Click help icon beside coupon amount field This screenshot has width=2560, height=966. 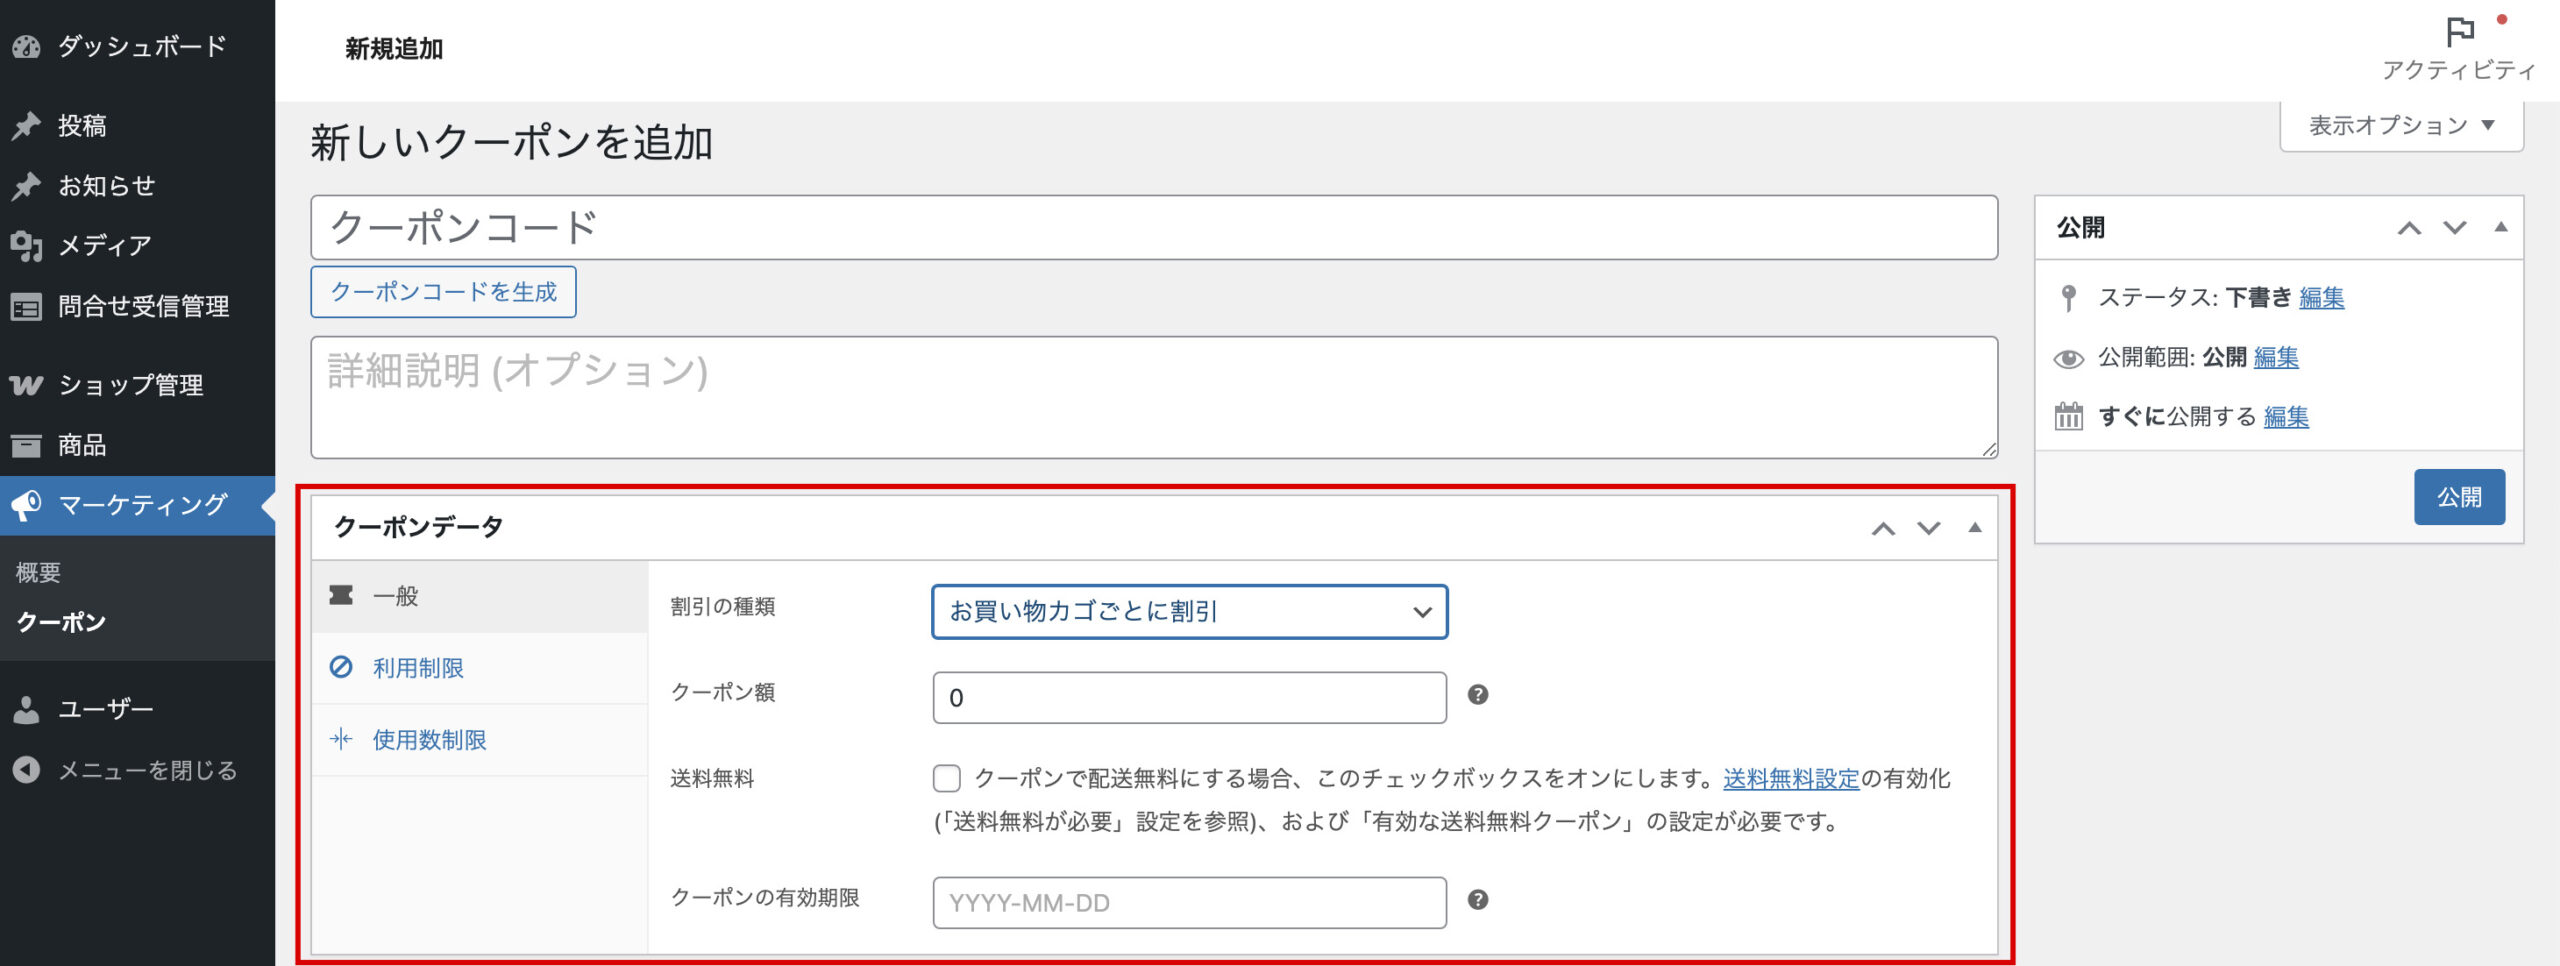[1477, 695]
